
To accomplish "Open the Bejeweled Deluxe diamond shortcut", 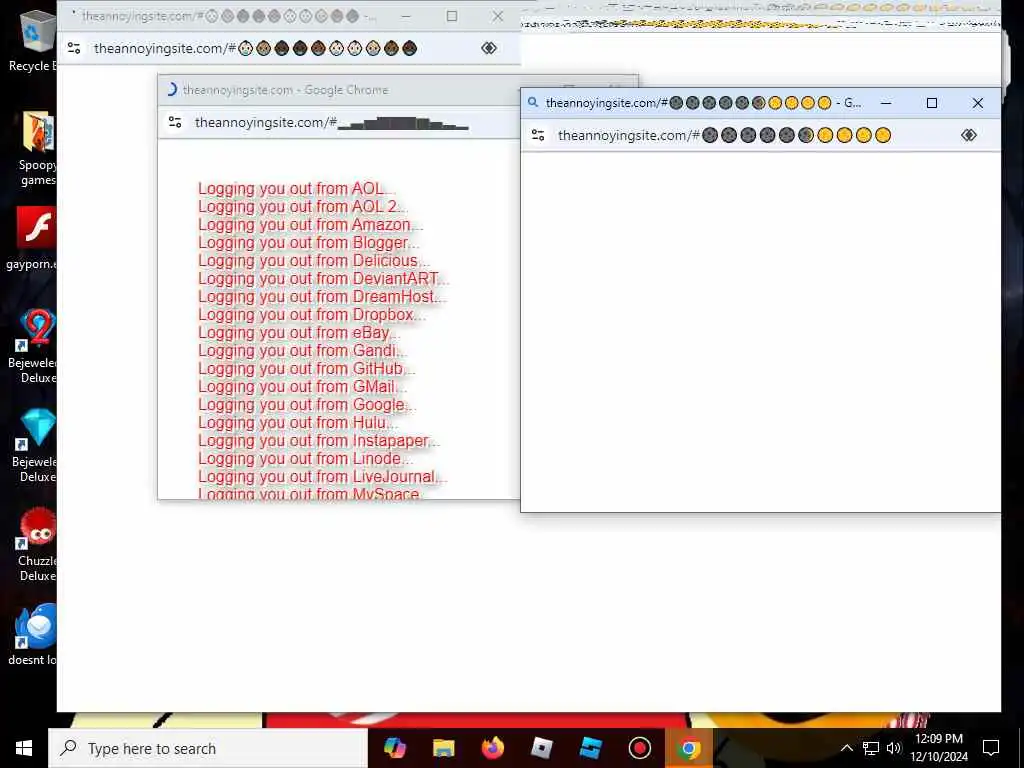I will tap(35, 445).
